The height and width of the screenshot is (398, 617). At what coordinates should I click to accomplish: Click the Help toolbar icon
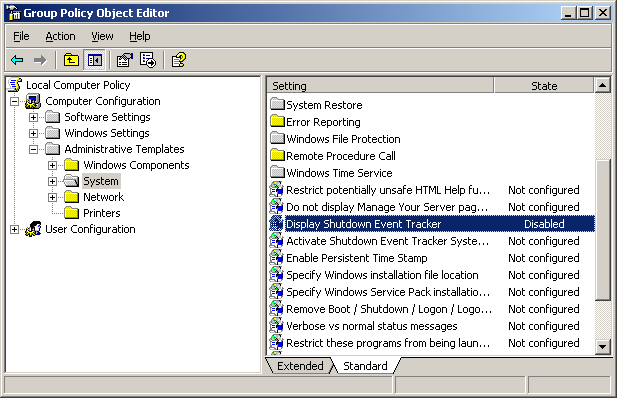tap(179, 60)
